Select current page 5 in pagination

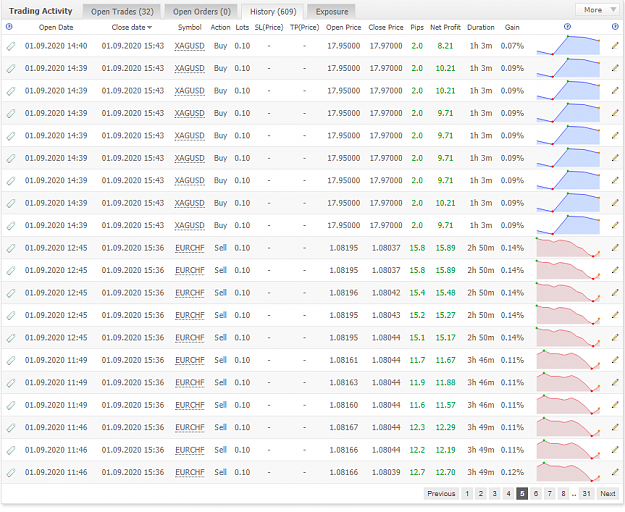(522, 493)
